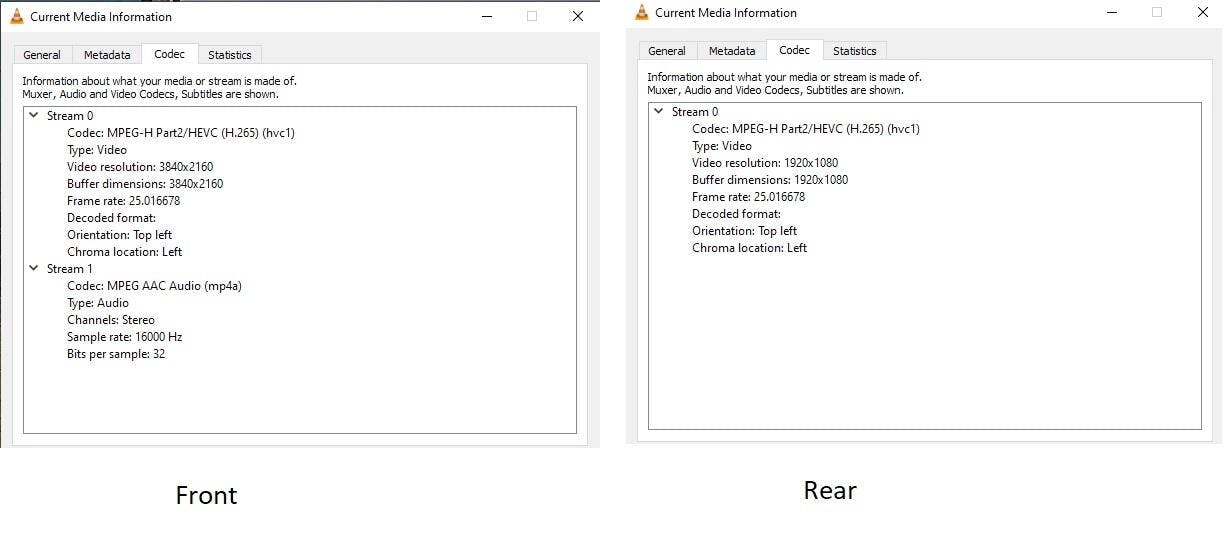Click the VLC cone icon in the right window title bar

coord(642,13)
